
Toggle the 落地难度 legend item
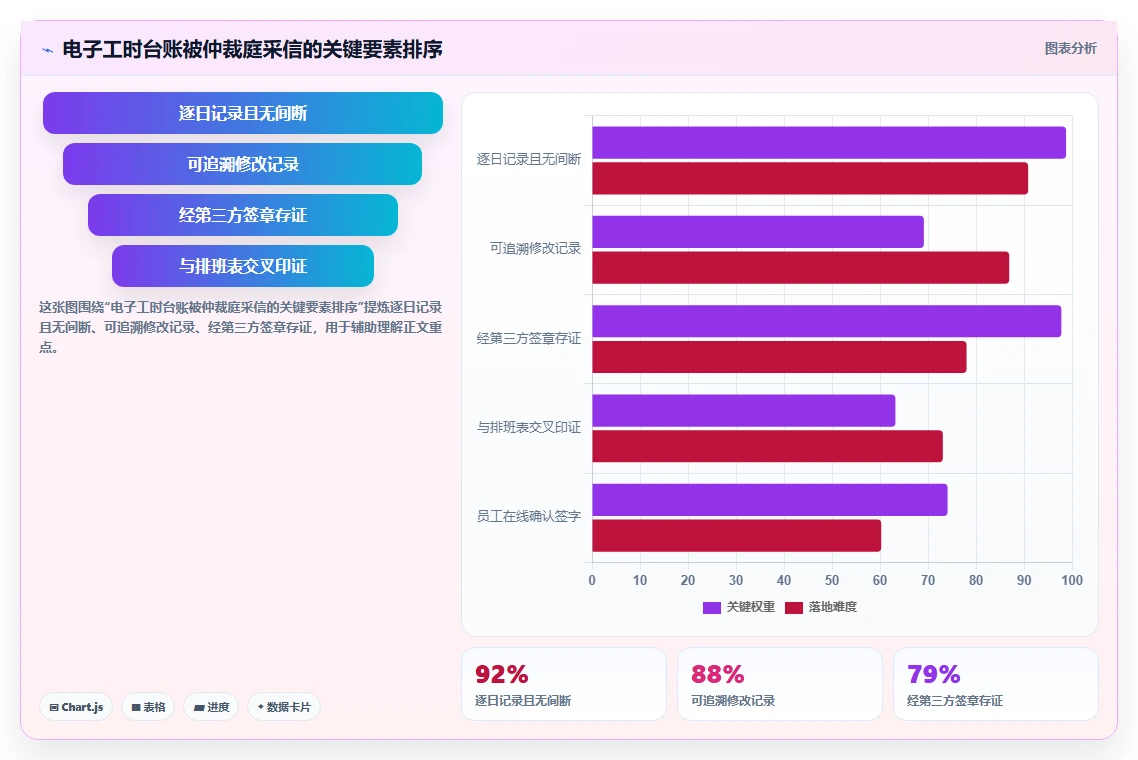pyautogui.click(x=821, y=607)
